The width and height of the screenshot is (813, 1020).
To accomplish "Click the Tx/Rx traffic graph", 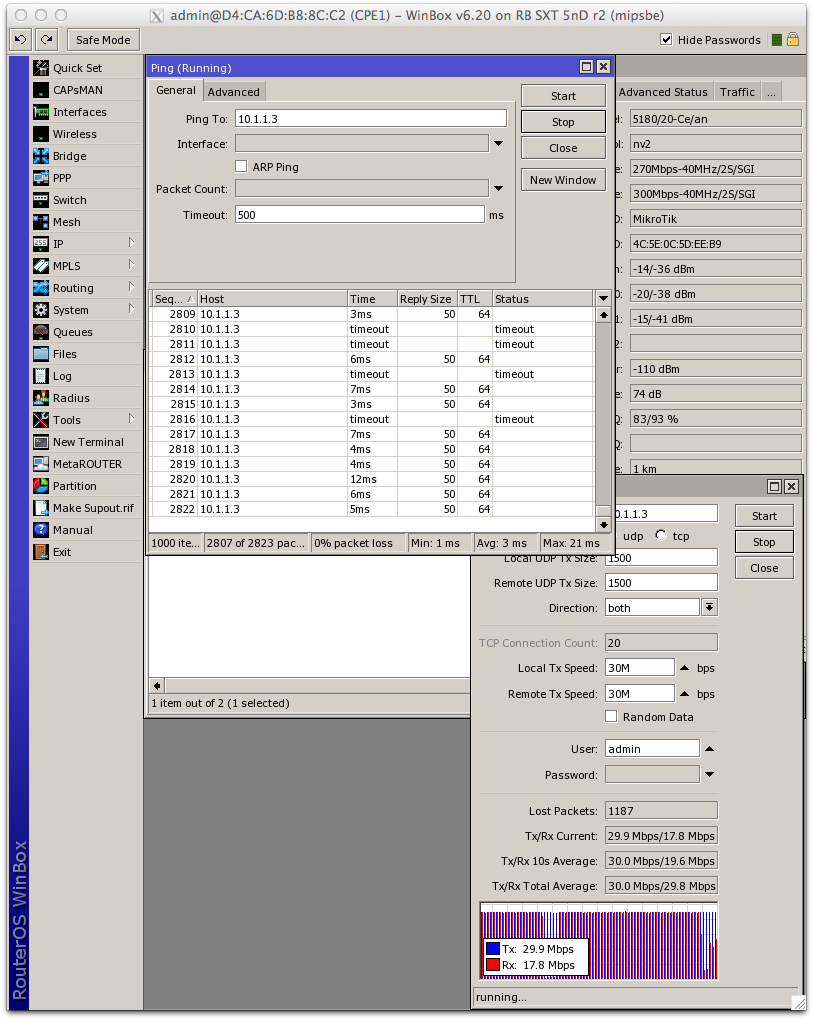I will tap(598, 940).
